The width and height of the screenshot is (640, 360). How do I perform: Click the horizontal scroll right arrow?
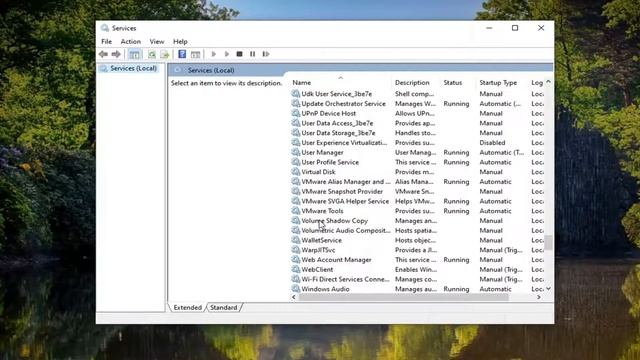tap(539, 297)
